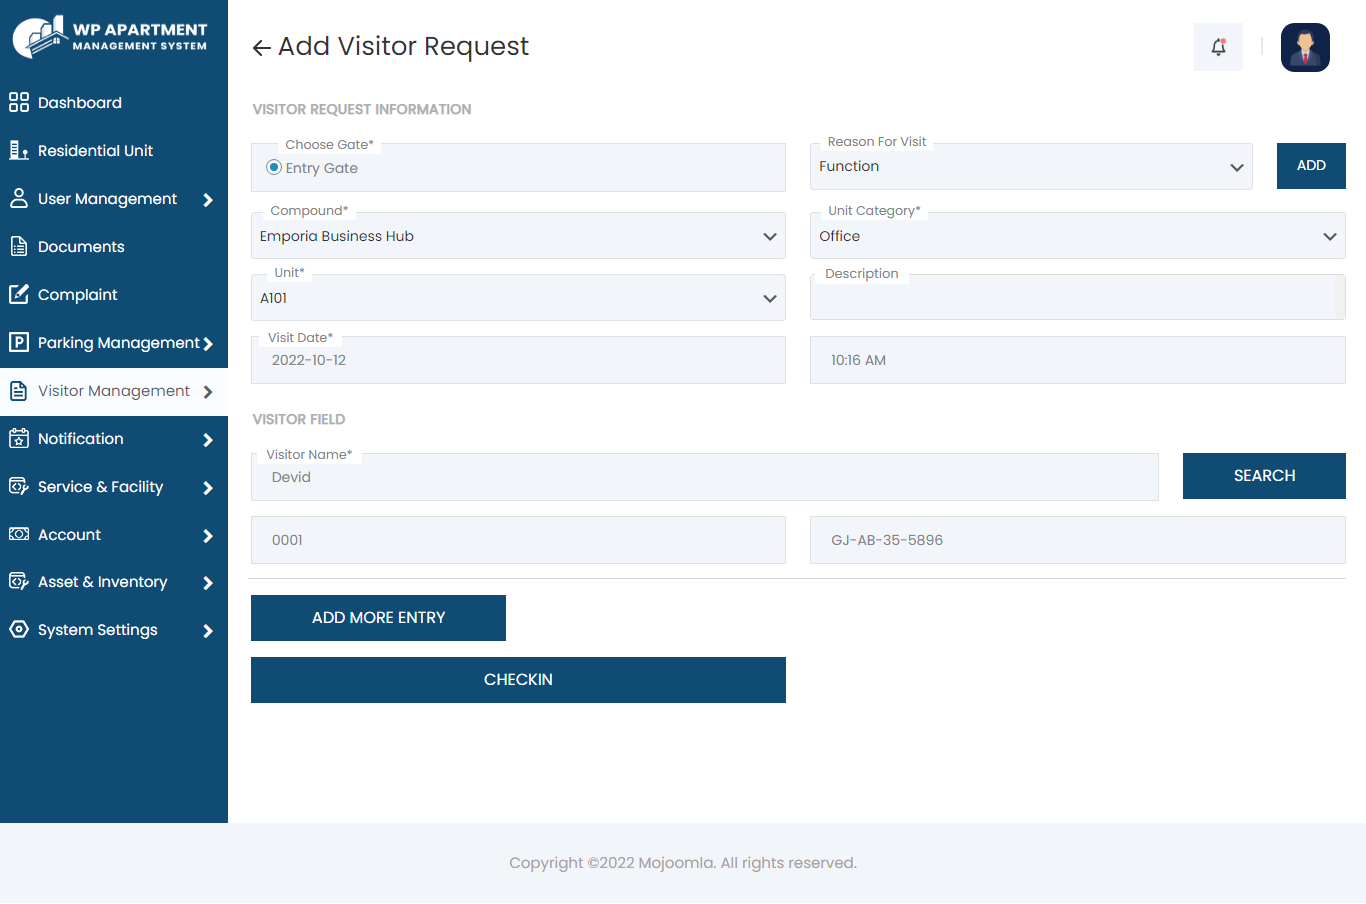Click the Visitor Name field
The width and height of the screenshot is (1366, 904).
click(705, 477)
